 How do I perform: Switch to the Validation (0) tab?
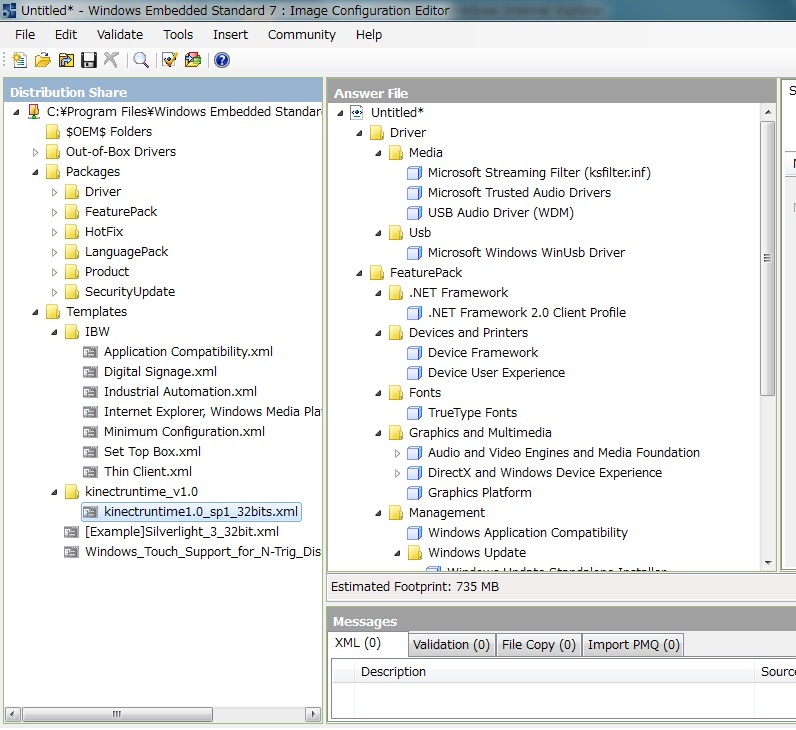click(x=451, y=645)
